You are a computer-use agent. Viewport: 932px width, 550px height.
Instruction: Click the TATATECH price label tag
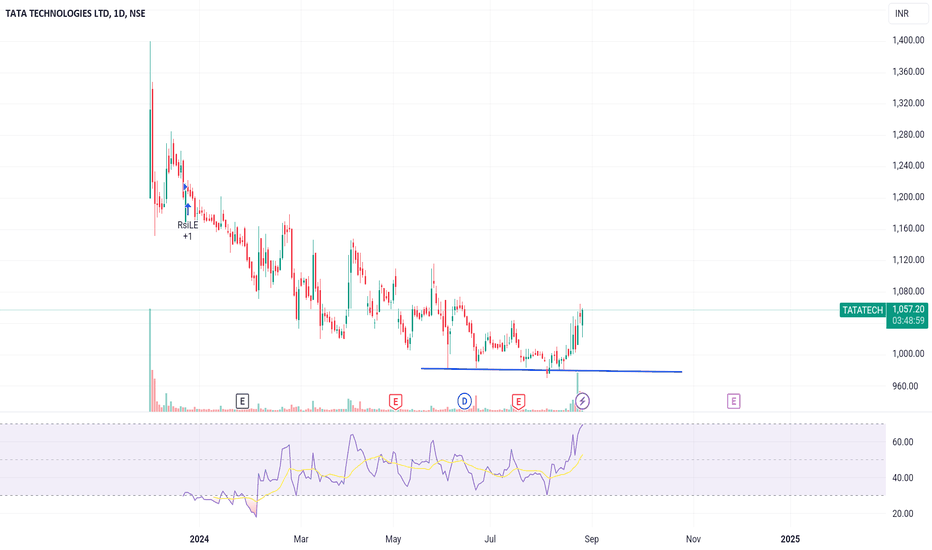[x=862, y=310]
